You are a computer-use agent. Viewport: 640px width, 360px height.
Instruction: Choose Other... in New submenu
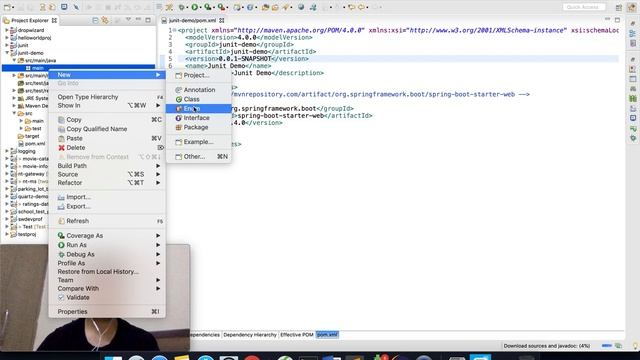pos(199,157)
